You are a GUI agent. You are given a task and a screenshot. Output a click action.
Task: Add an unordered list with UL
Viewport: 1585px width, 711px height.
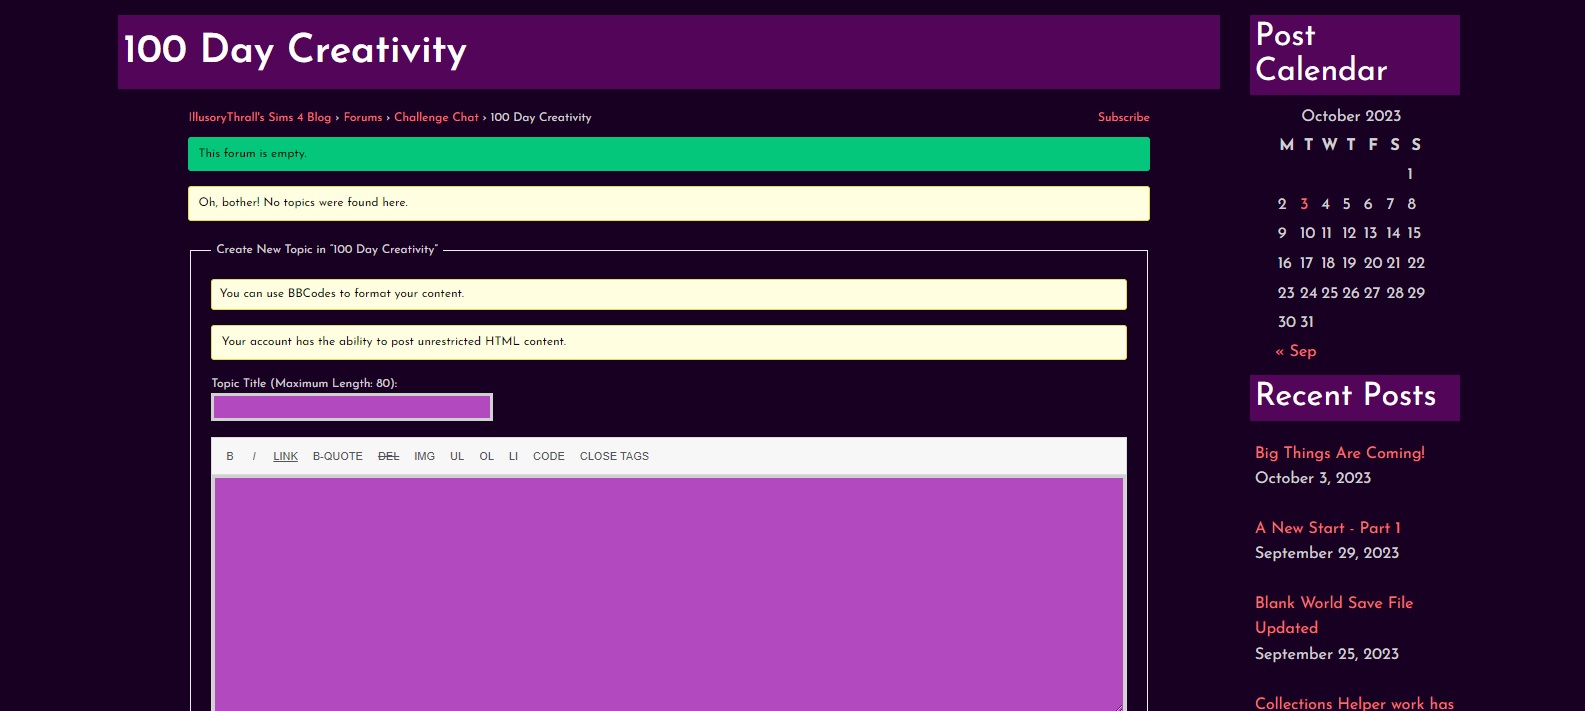click(x=457, y=456)
